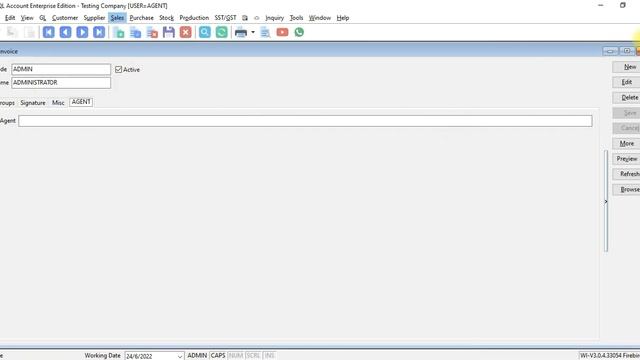Image resolution: width=640 pixels, height=360 pixels.
Task: Open the Working Date dropdown
Action: pos(180,356)
